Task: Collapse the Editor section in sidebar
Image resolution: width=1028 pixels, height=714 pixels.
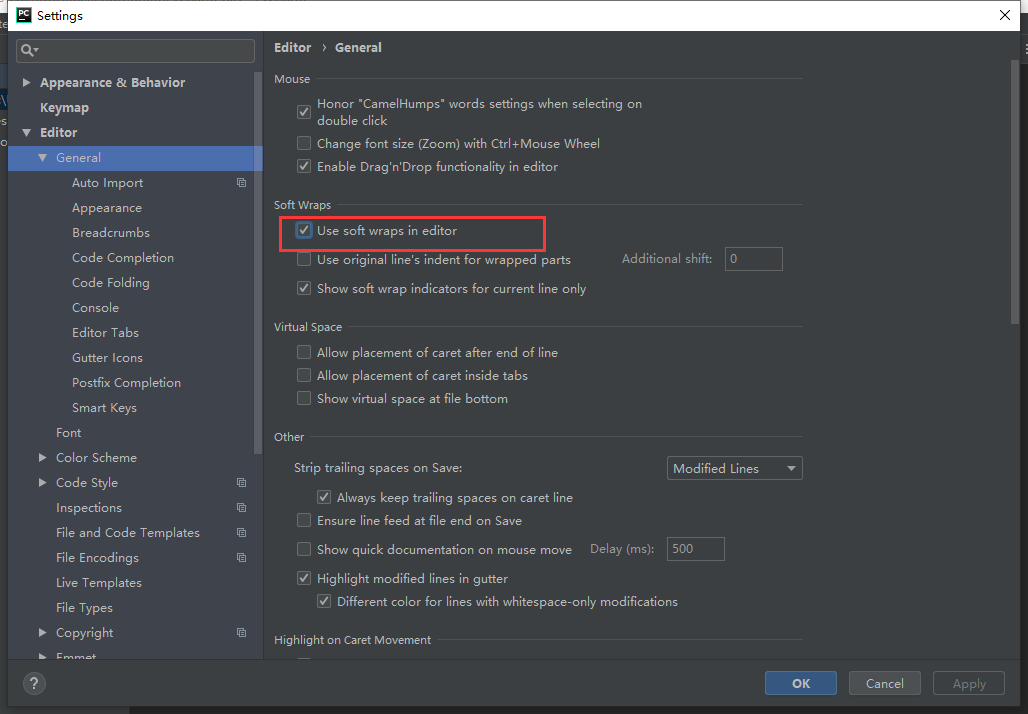Action: coord(26,133)
